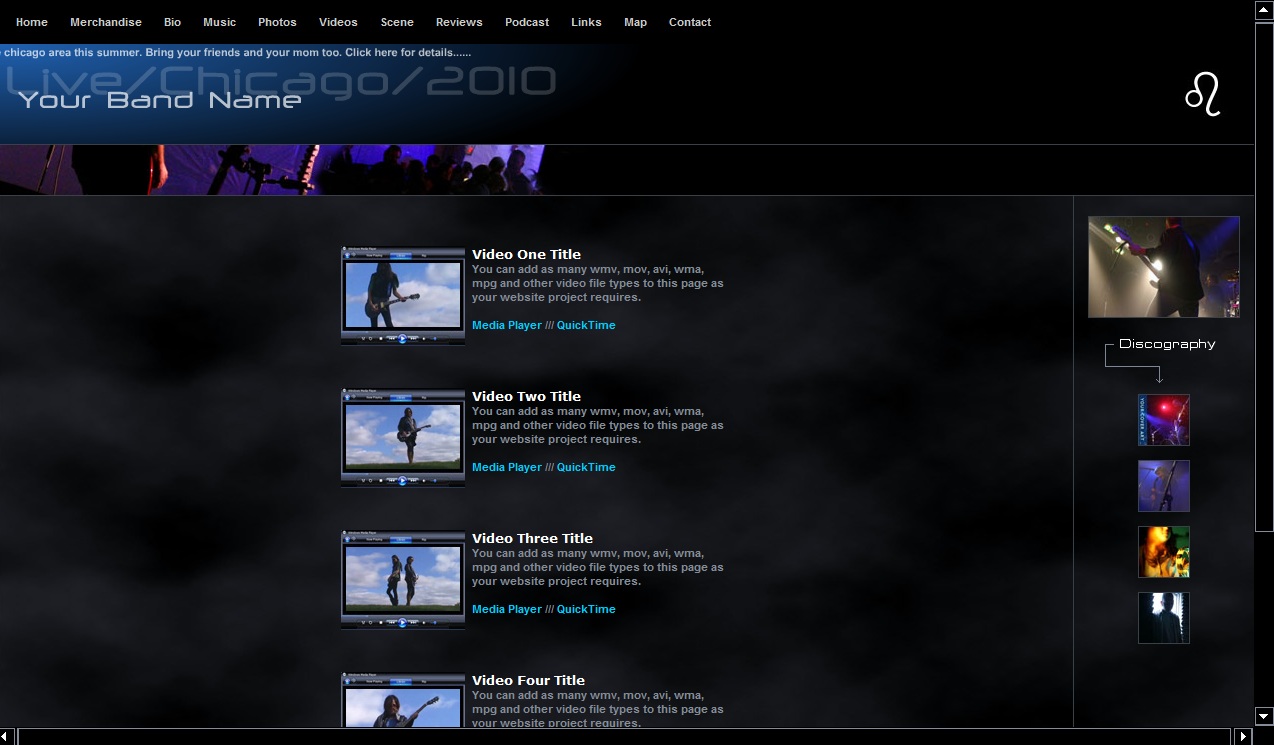
Task: Open the fourth discography album with silhouette
Action: coord(1164,618)
